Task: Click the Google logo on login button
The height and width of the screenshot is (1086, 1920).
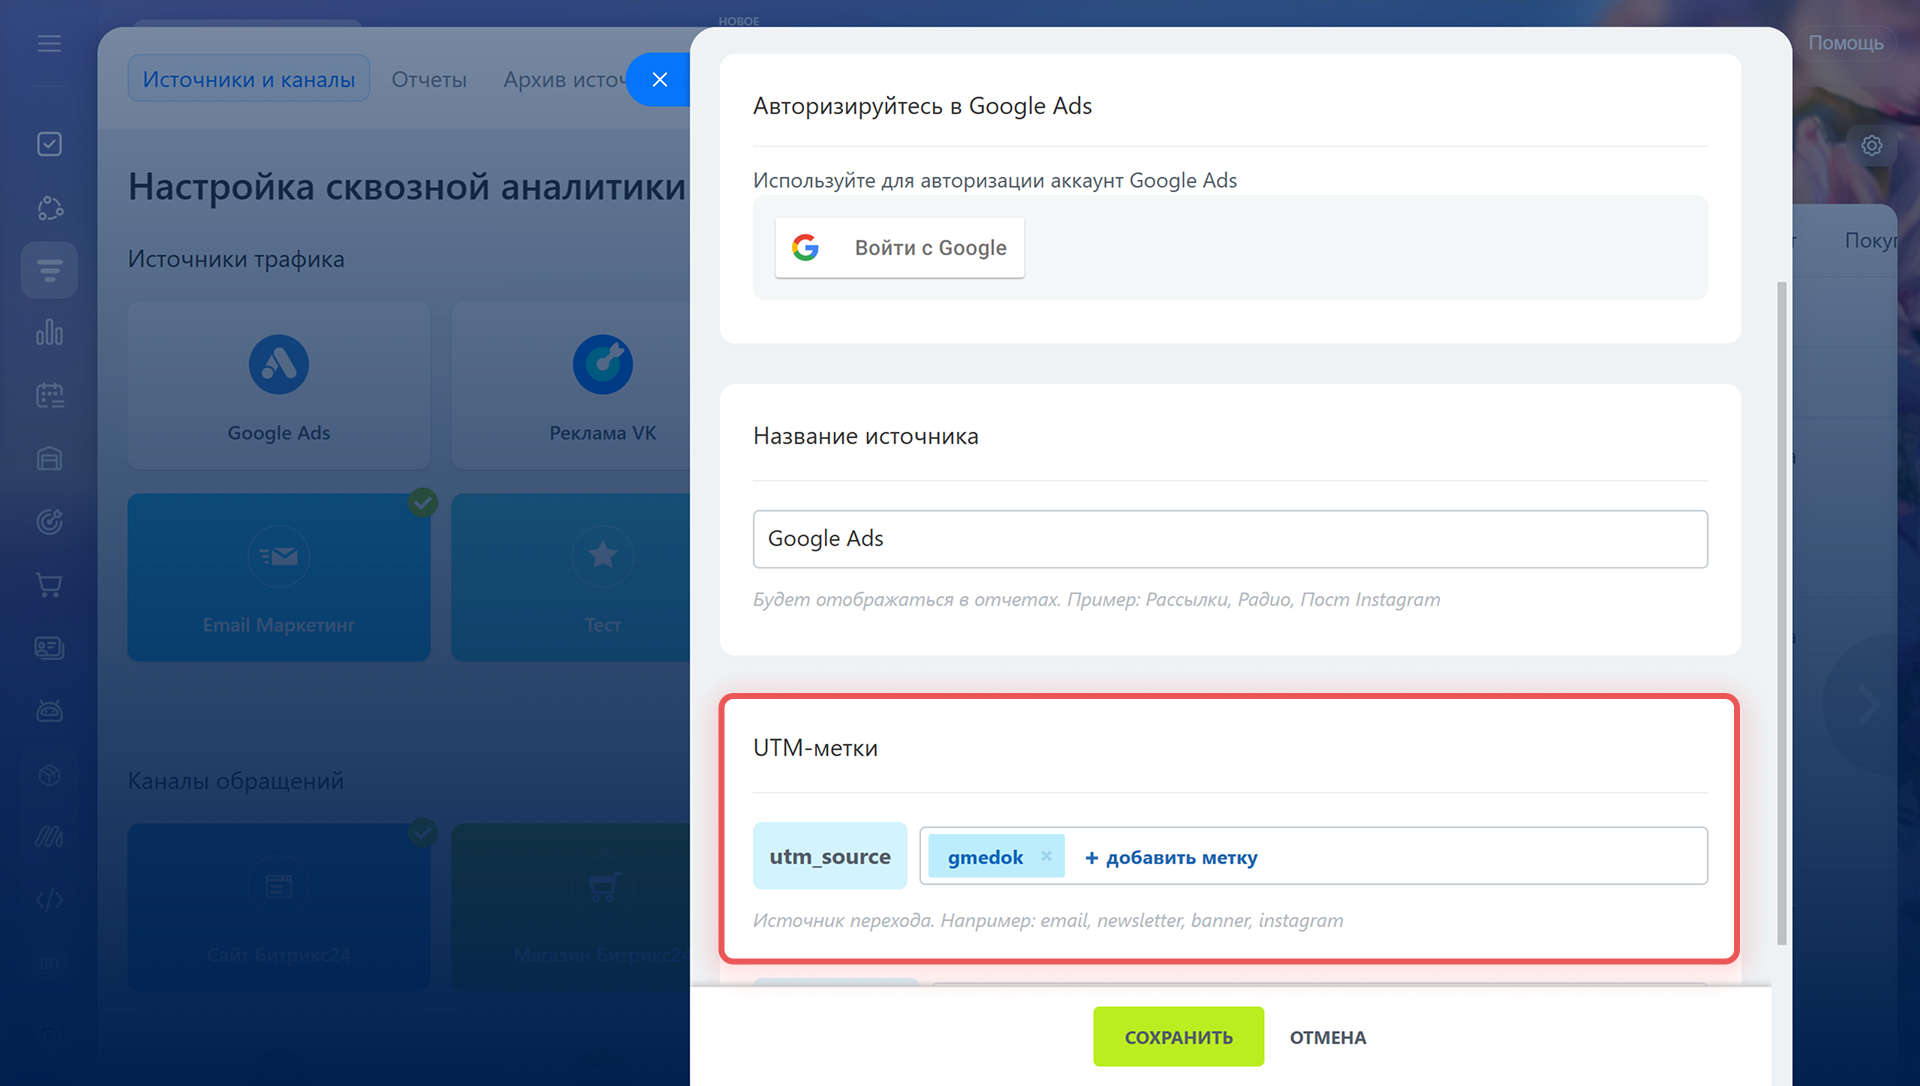Action: 806,248
